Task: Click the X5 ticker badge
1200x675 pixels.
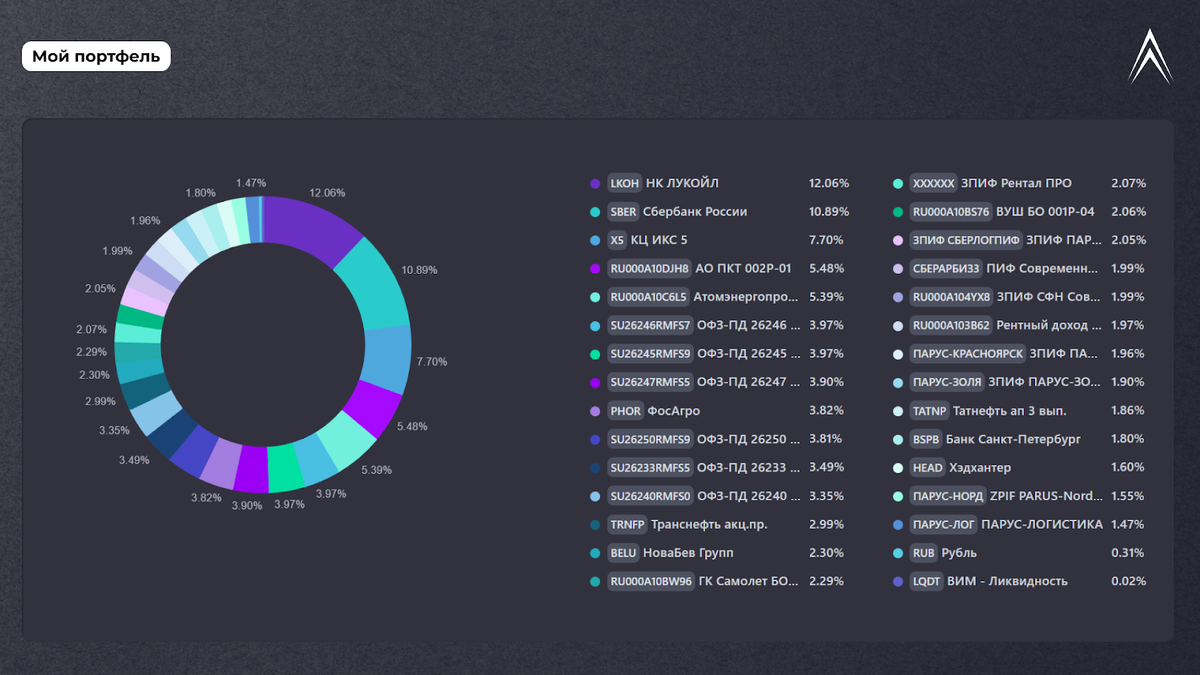Action: click(617, 240)
